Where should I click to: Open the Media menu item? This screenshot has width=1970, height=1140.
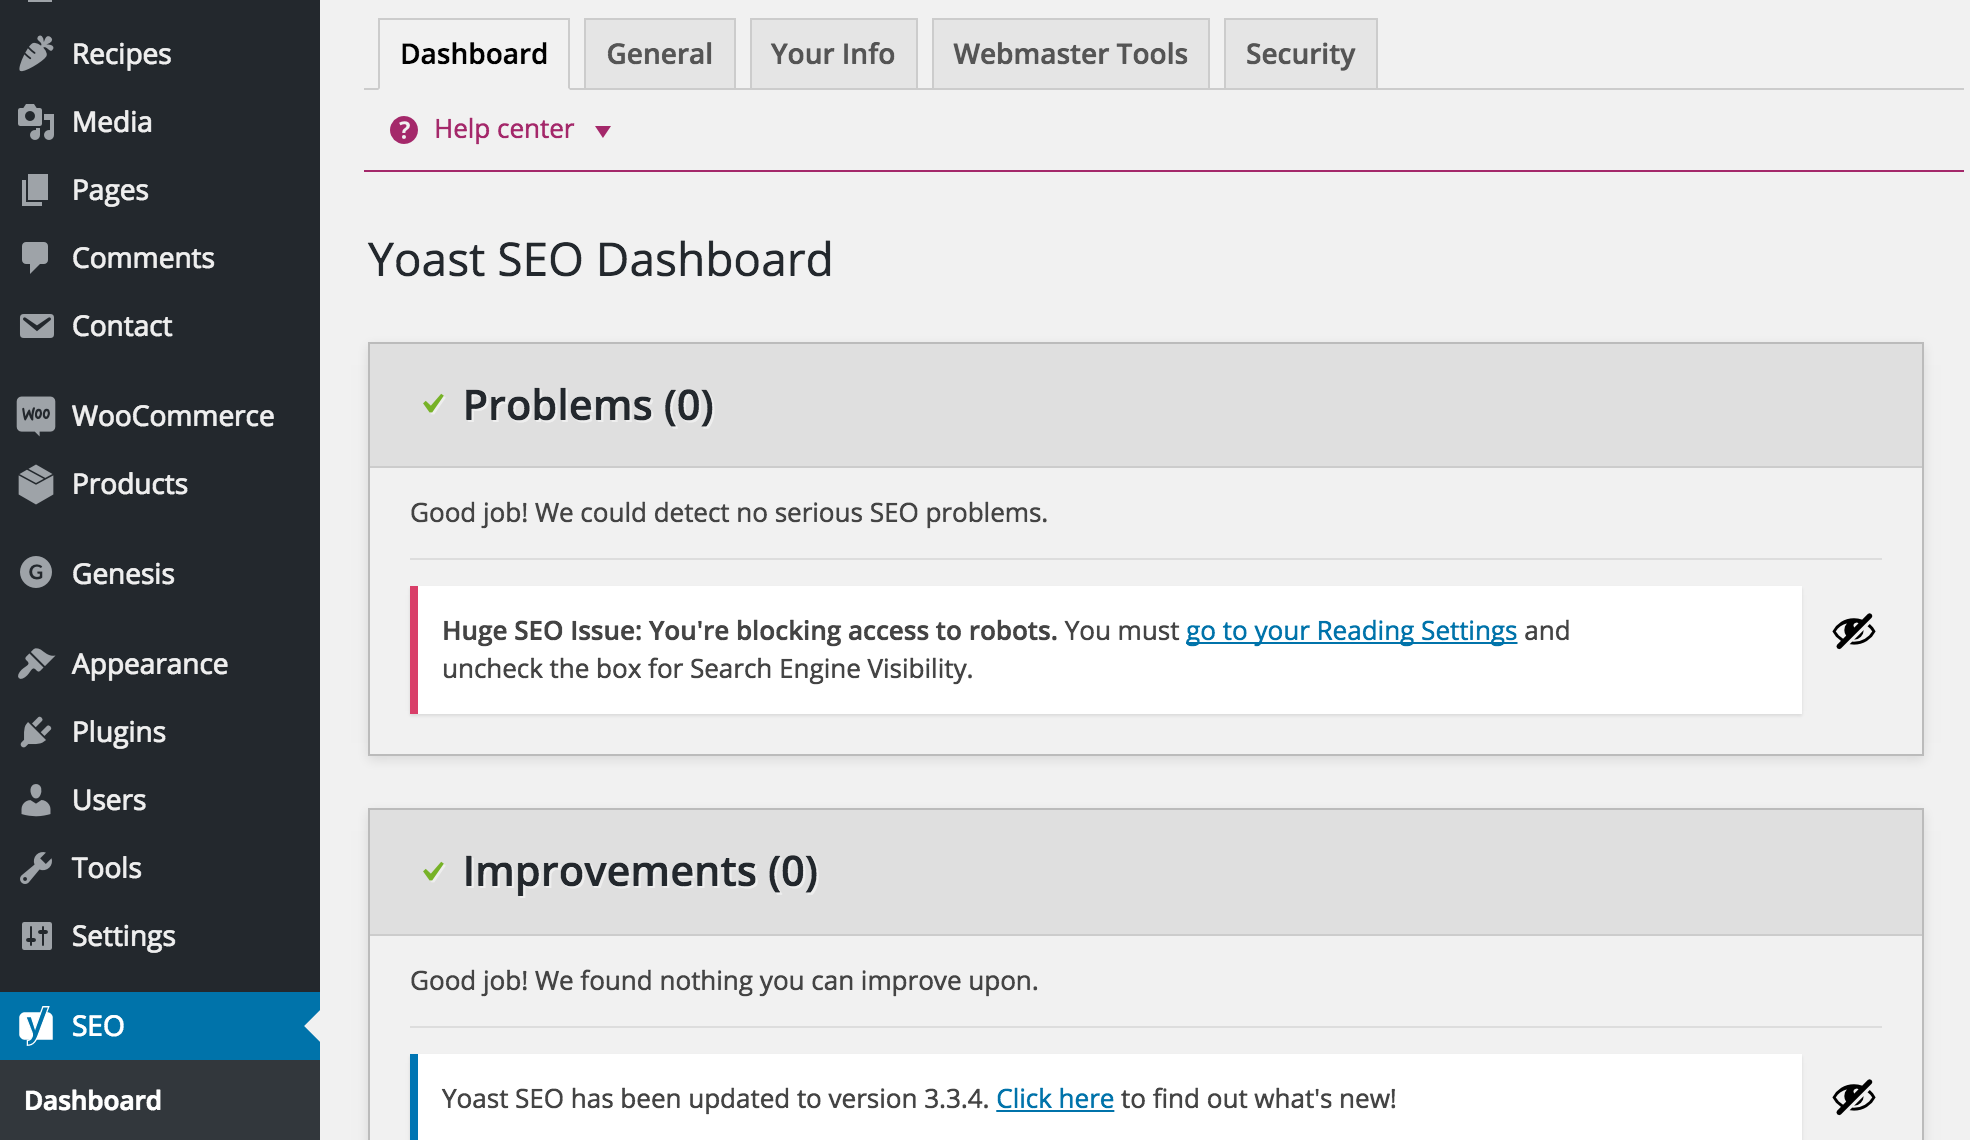160,122
